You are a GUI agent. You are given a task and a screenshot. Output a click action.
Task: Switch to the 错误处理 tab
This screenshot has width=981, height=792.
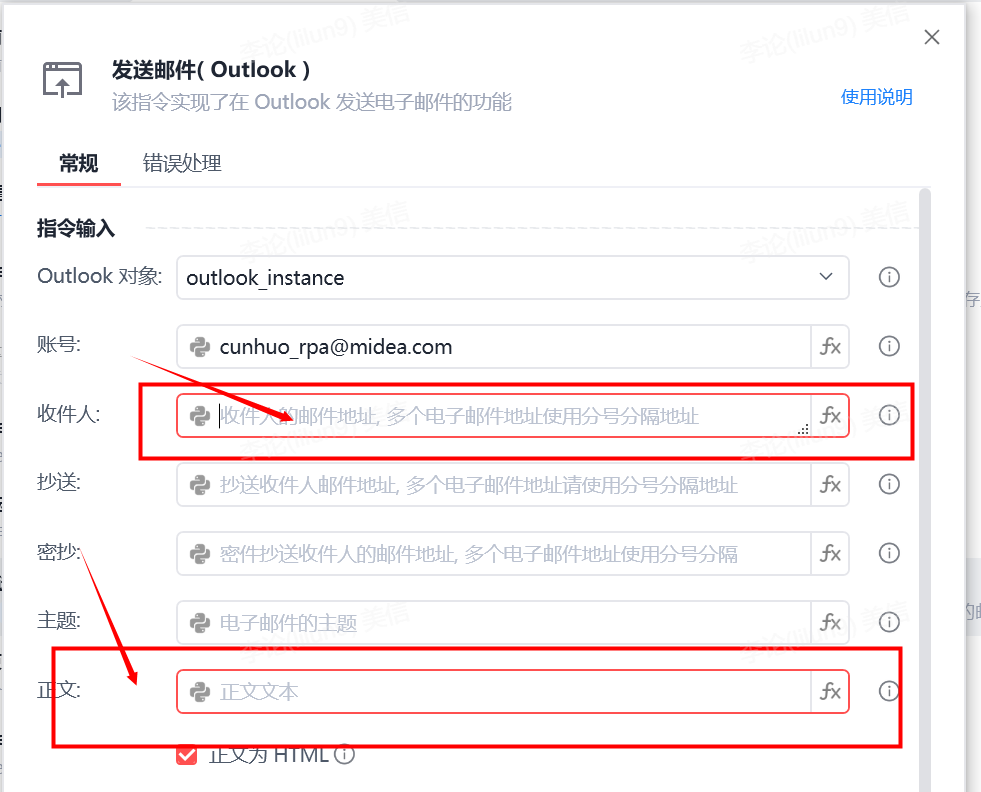pos(182,163)
